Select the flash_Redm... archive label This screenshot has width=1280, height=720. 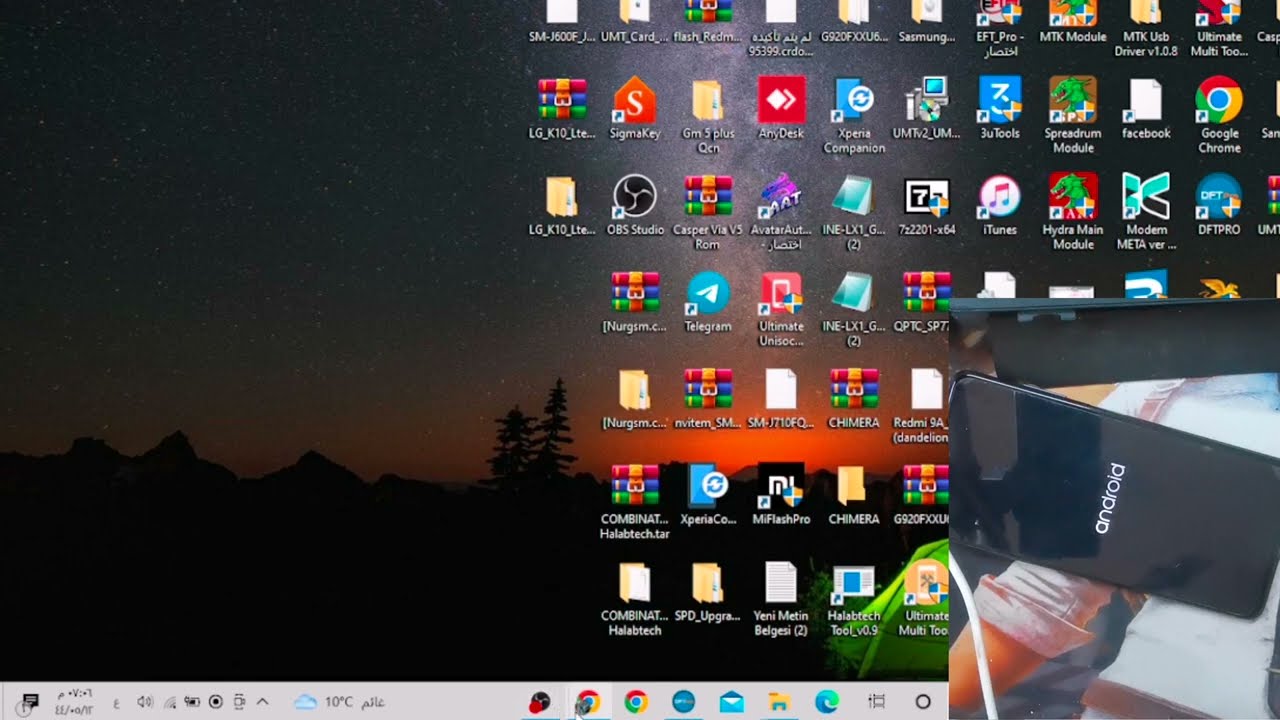(708, 37)
